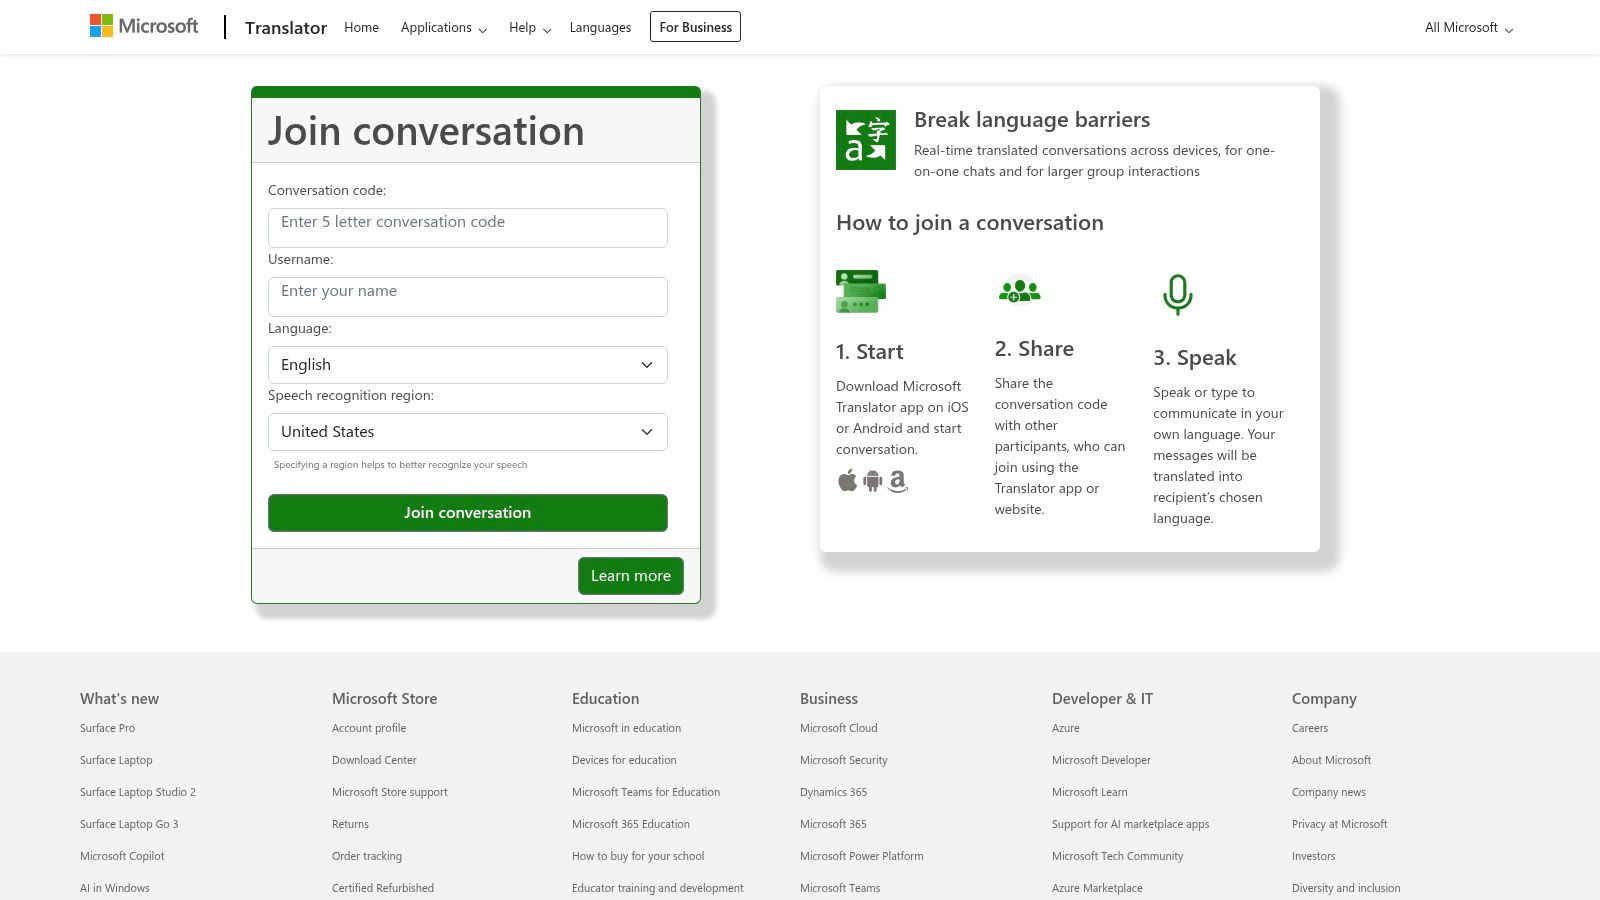Click the Microsoft logo
This screenshot has width=1600, height=900.
point(144,26)
